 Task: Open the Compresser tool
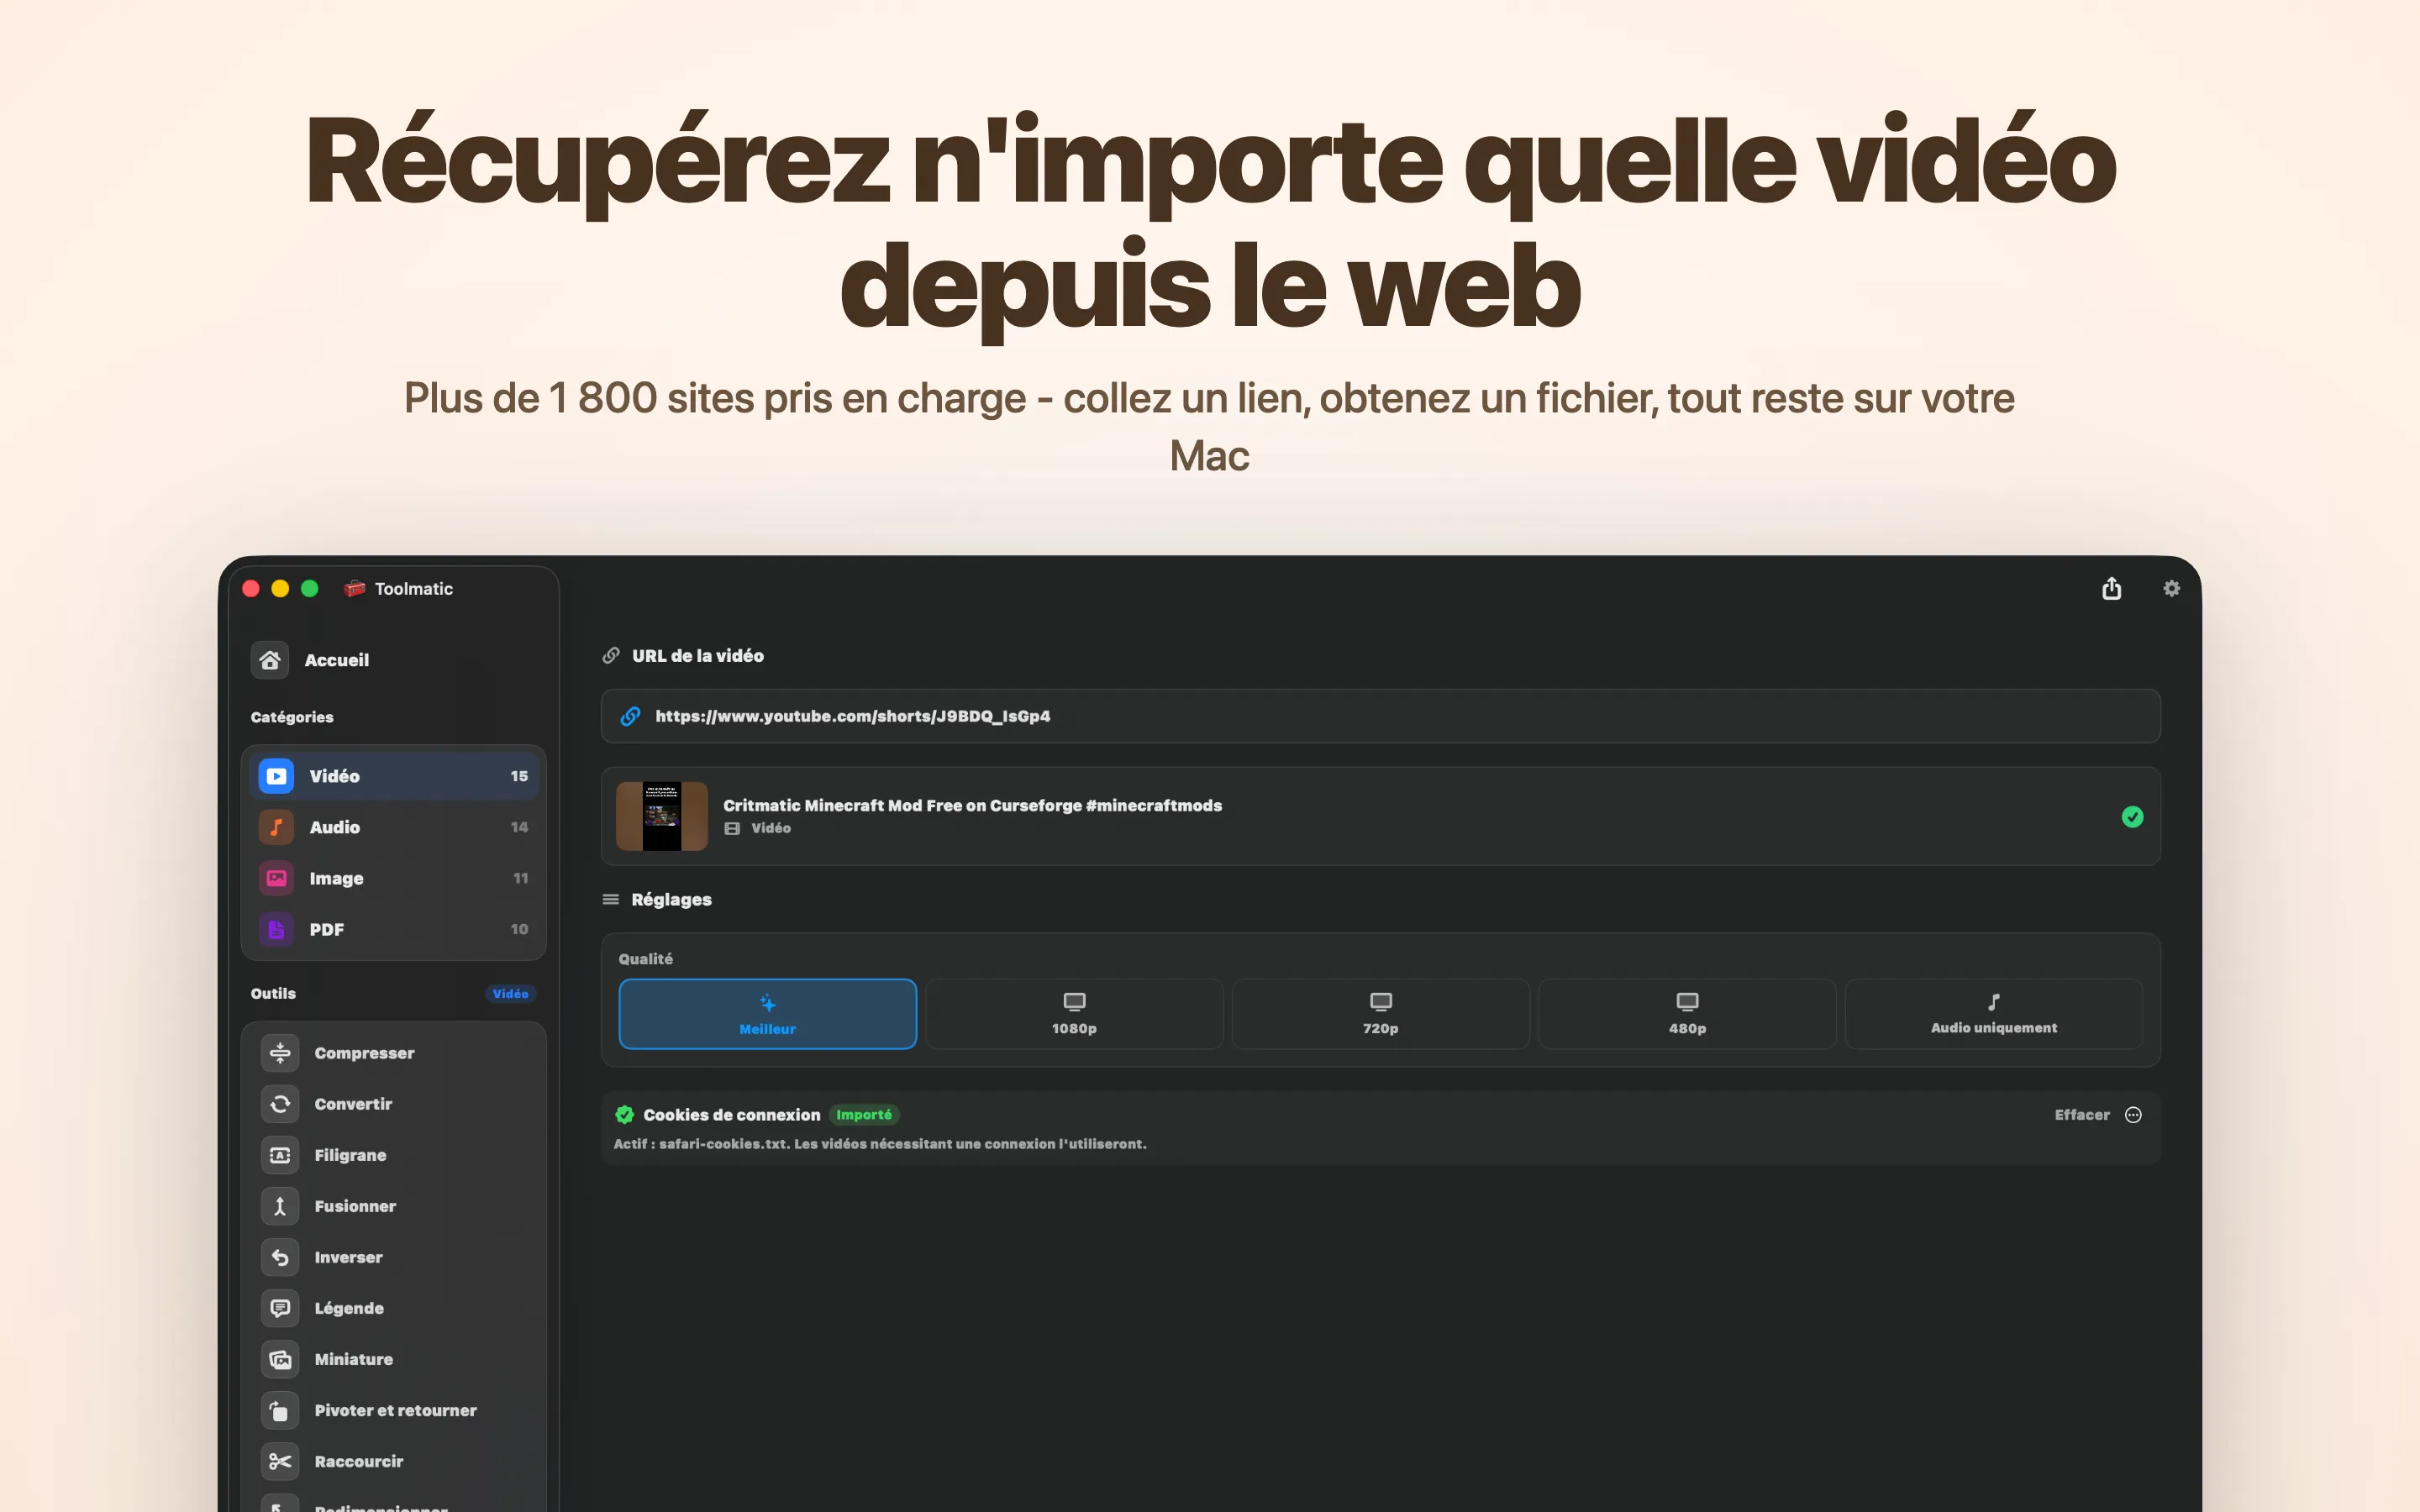click(x=393, y=1053)
